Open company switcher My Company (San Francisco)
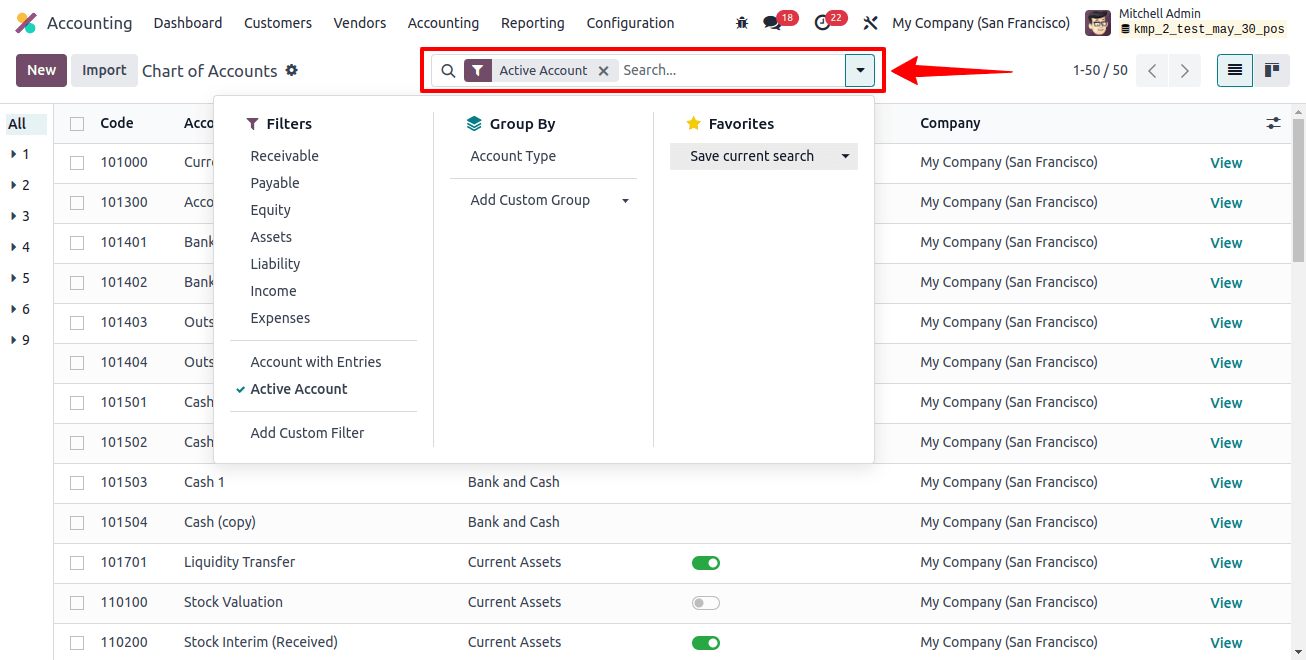This screenshot has width=1306, height=660. pyautogui.click(x=980, y=23)
